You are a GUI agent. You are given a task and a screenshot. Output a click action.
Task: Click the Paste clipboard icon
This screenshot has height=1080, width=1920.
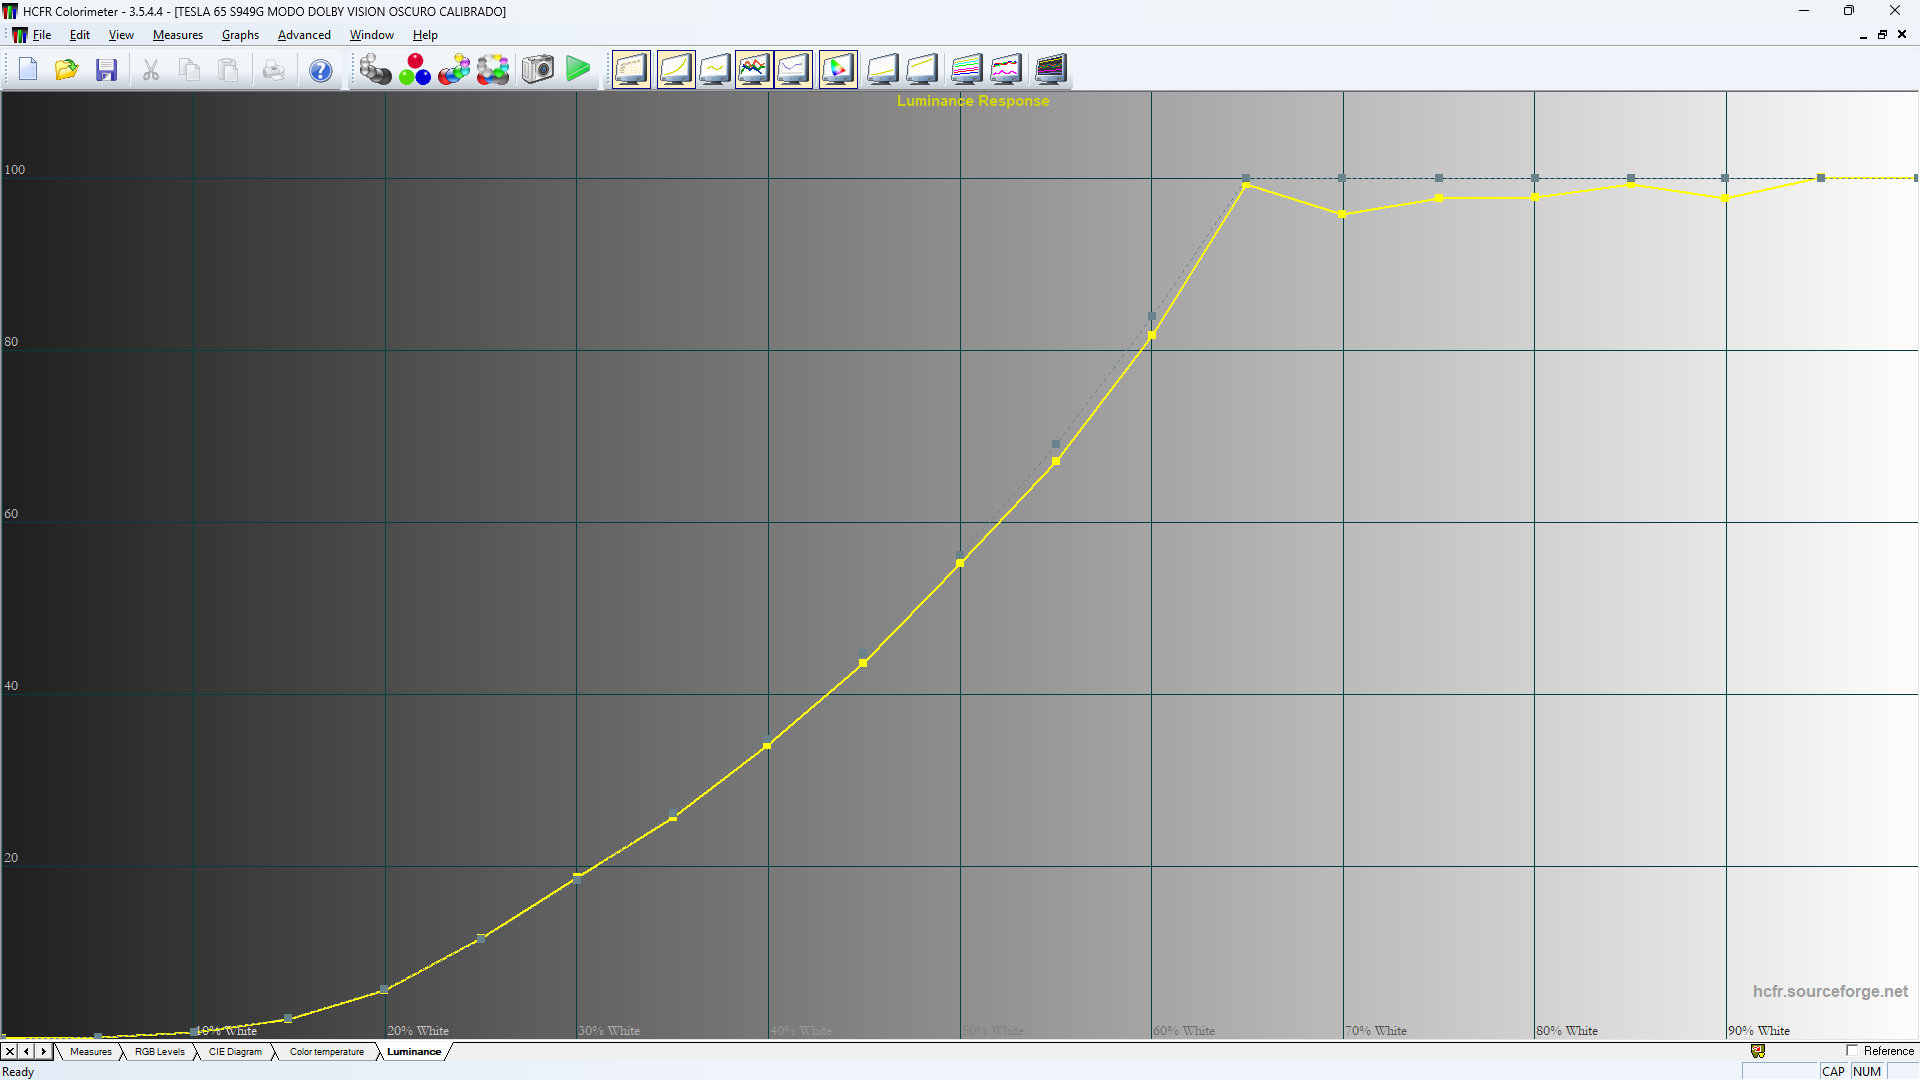pyautogui.click(x=229, y=70)
